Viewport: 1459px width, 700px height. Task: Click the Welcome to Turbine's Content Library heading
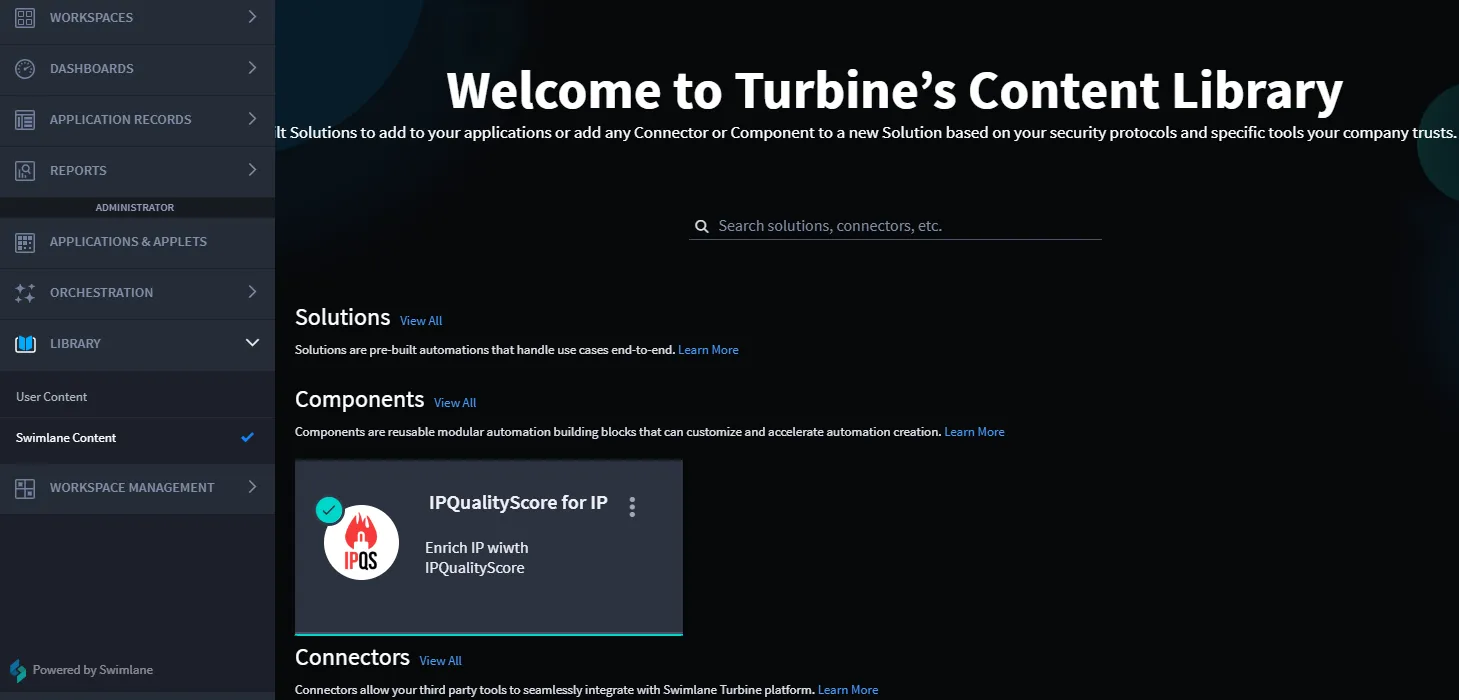point(895,90)
